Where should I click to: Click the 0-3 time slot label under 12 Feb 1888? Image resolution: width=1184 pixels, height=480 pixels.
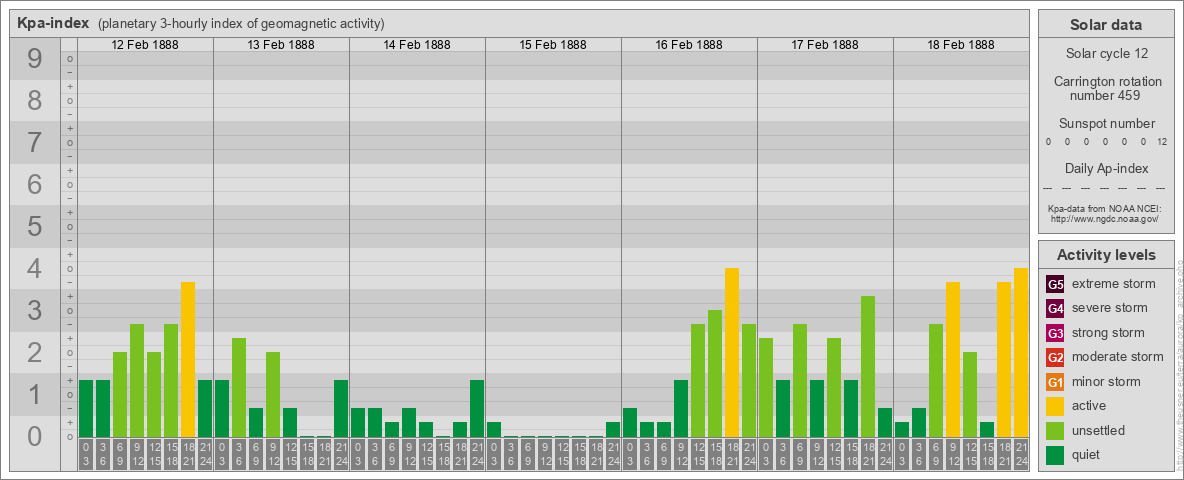[86, 454]
